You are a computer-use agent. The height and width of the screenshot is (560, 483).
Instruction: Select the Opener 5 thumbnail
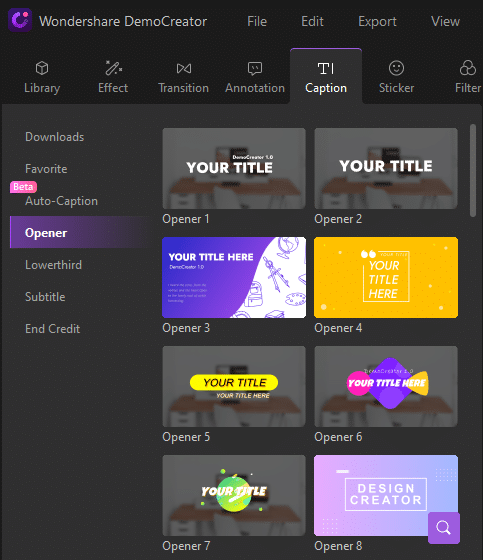tap(234, 386)
